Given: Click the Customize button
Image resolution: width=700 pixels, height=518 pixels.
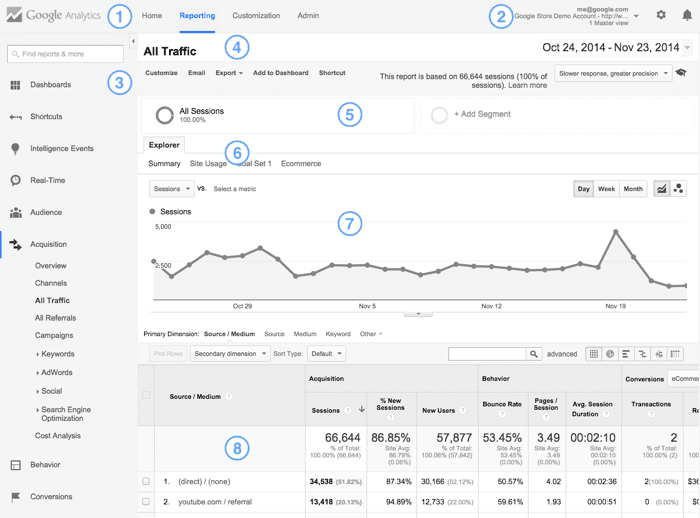Looking at the screenshot, I should [161, 73].
